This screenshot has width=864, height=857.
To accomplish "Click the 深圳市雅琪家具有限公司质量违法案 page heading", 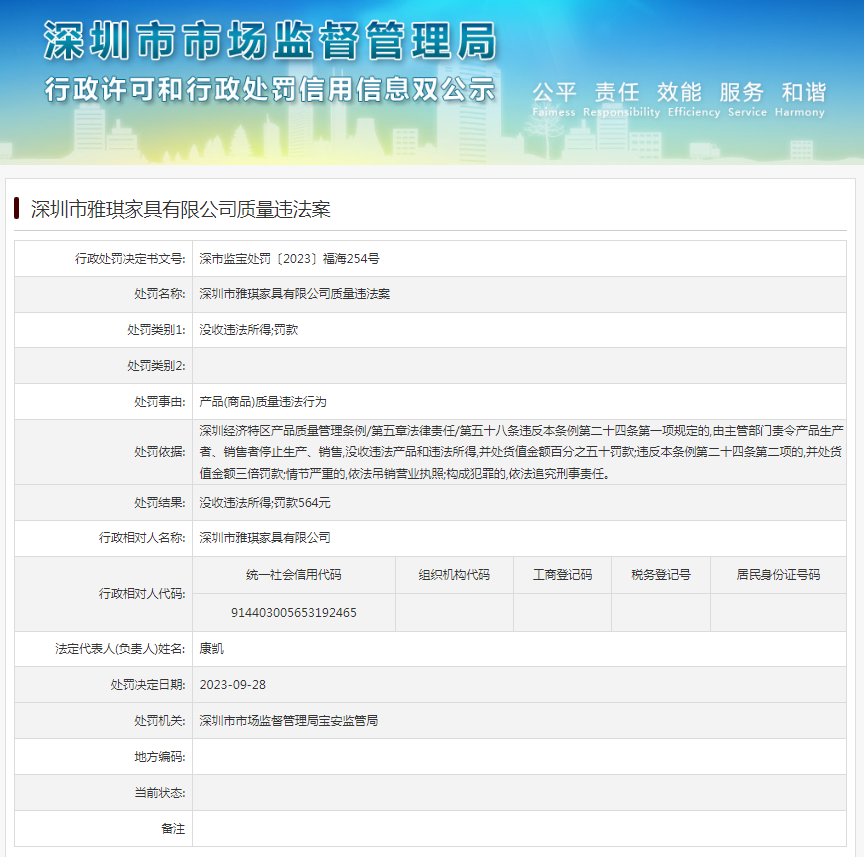I will coord(180,209).
